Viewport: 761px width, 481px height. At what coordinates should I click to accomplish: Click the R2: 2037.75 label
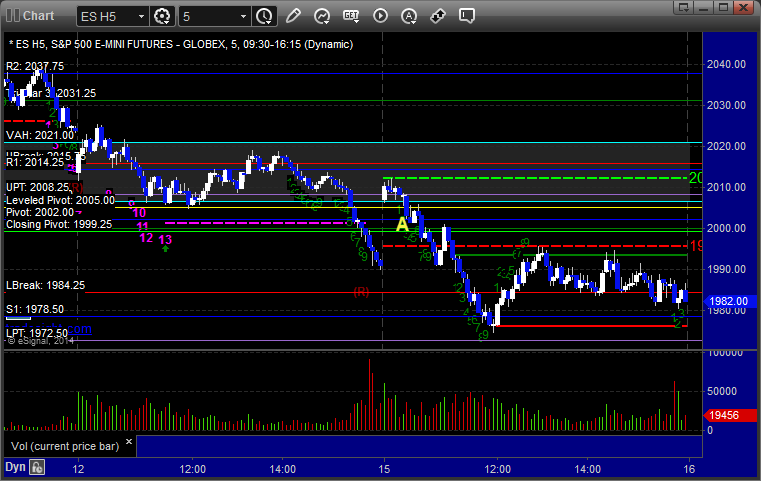point(35,66)
